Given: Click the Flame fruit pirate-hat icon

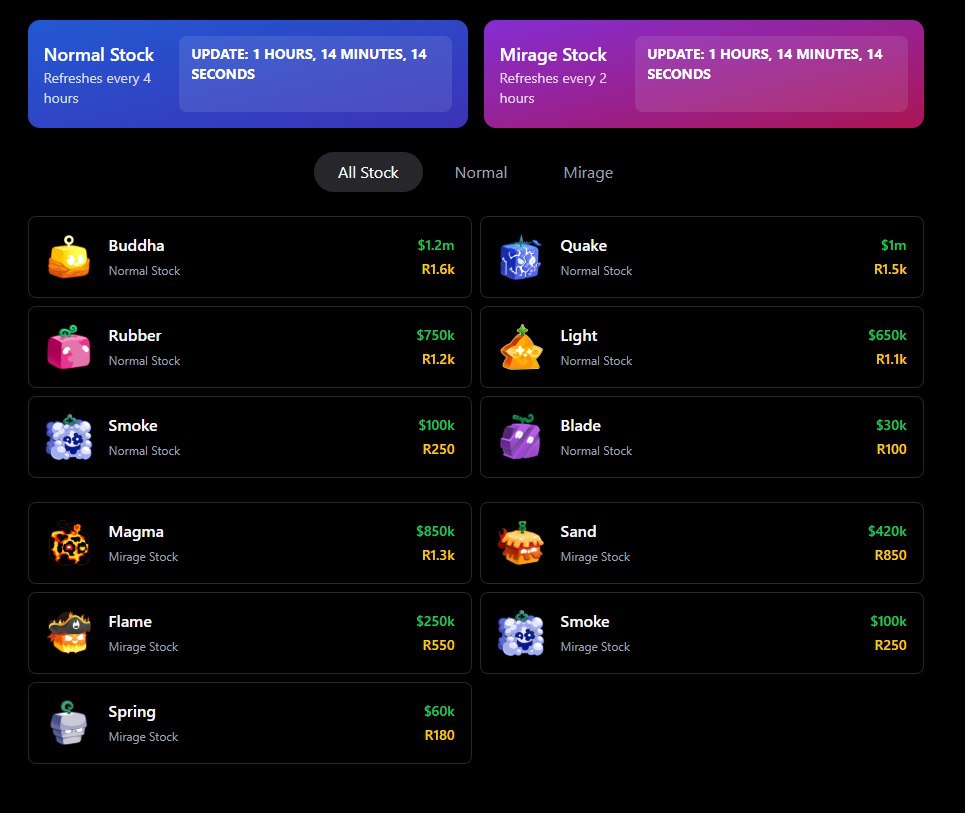Looking at the screenshot, I should click(69, 633).
